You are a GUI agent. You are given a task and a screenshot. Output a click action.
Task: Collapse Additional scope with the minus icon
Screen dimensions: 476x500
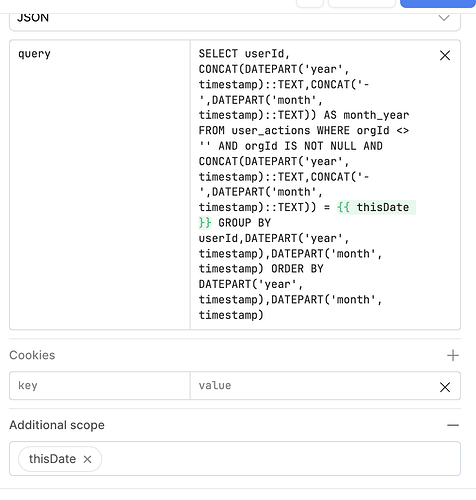point(453,425)
